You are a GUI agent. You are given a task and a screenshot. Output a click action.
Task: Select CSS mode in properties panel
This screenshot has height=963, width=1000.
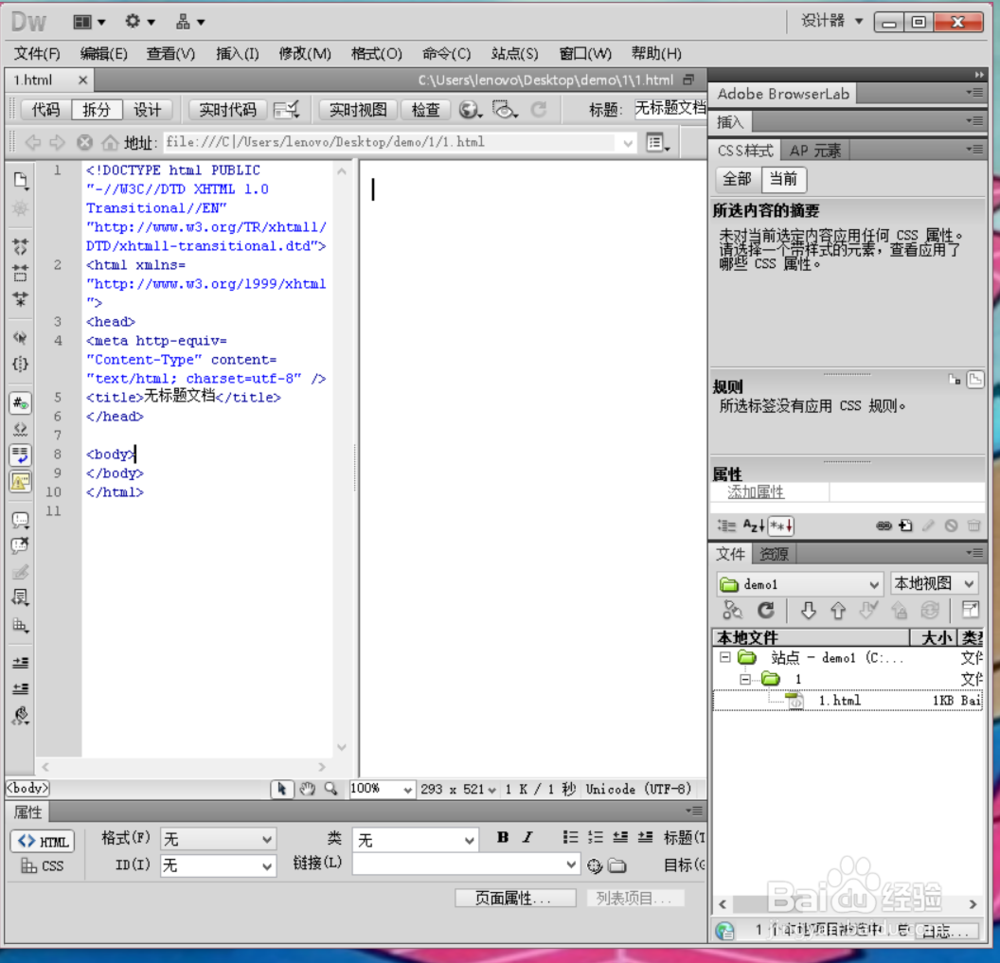43,866
